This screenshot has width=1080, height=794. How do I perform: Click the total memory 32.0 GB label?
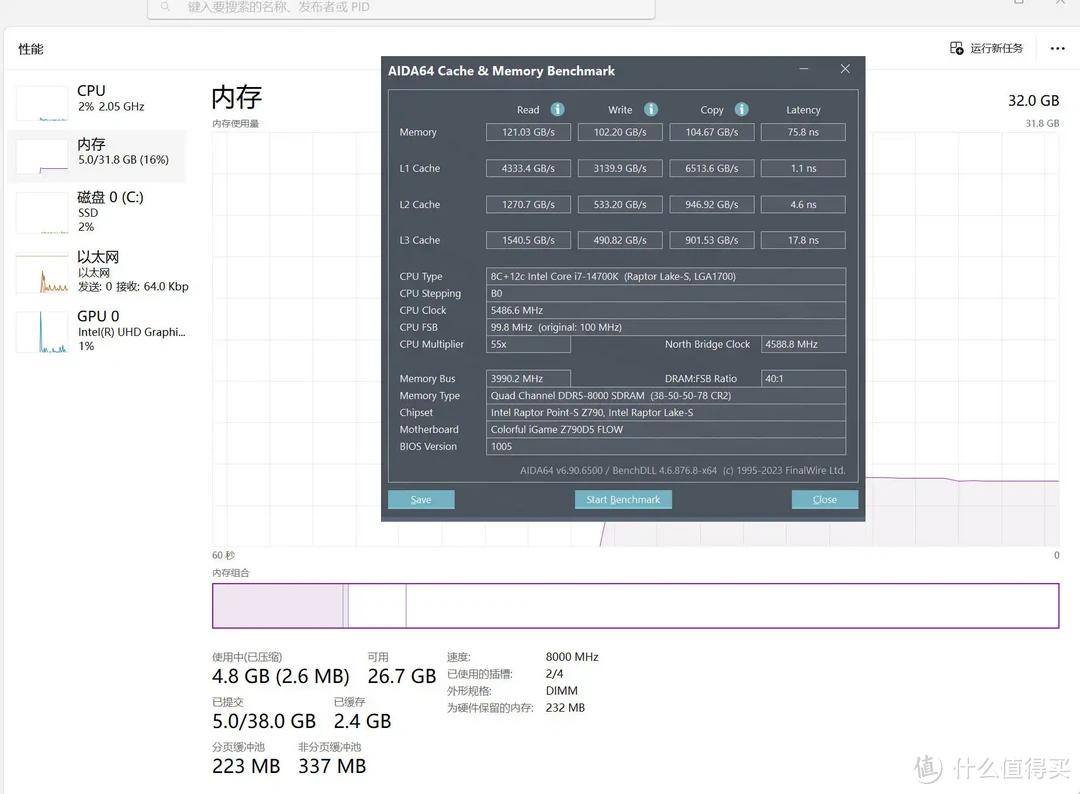pyautogui.click(x=1033, y=101)
